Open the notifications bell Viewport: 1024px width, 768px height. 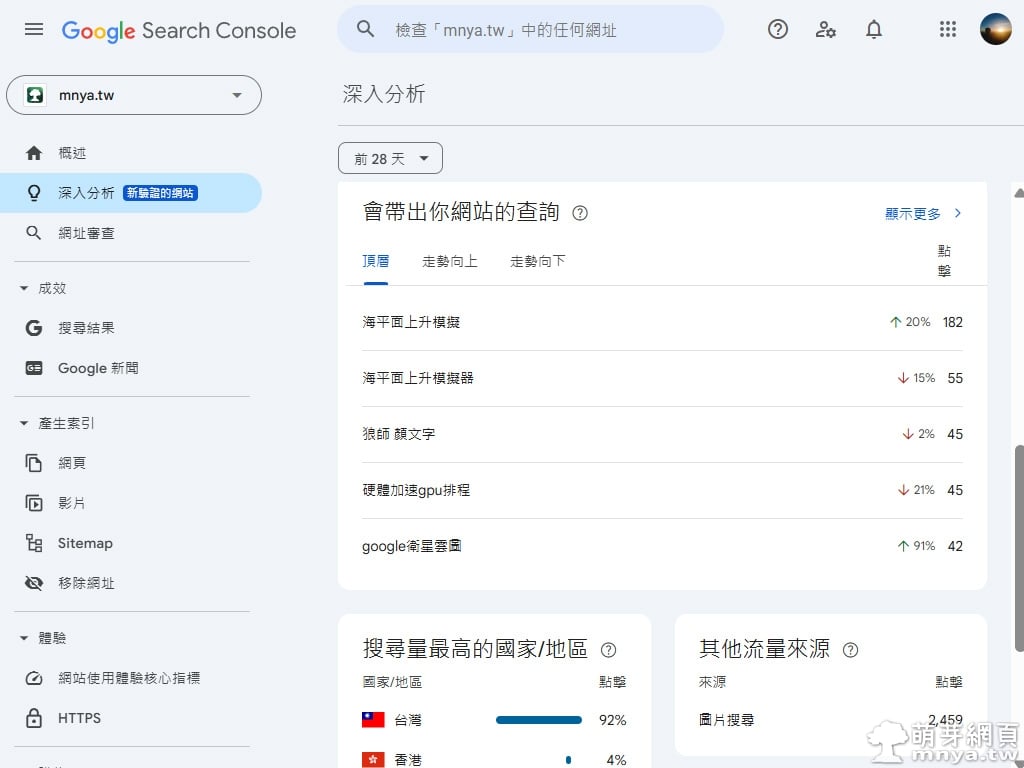(874, 30)
